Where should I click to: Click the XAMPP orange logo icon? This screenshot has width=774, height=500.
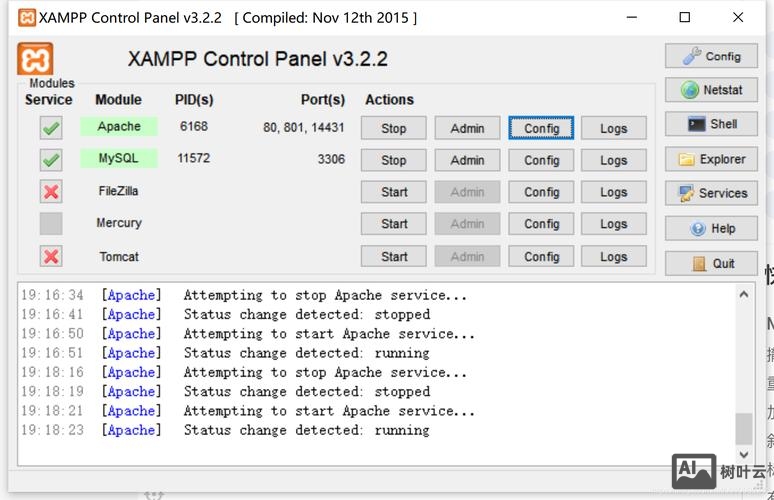coord(35,59)
